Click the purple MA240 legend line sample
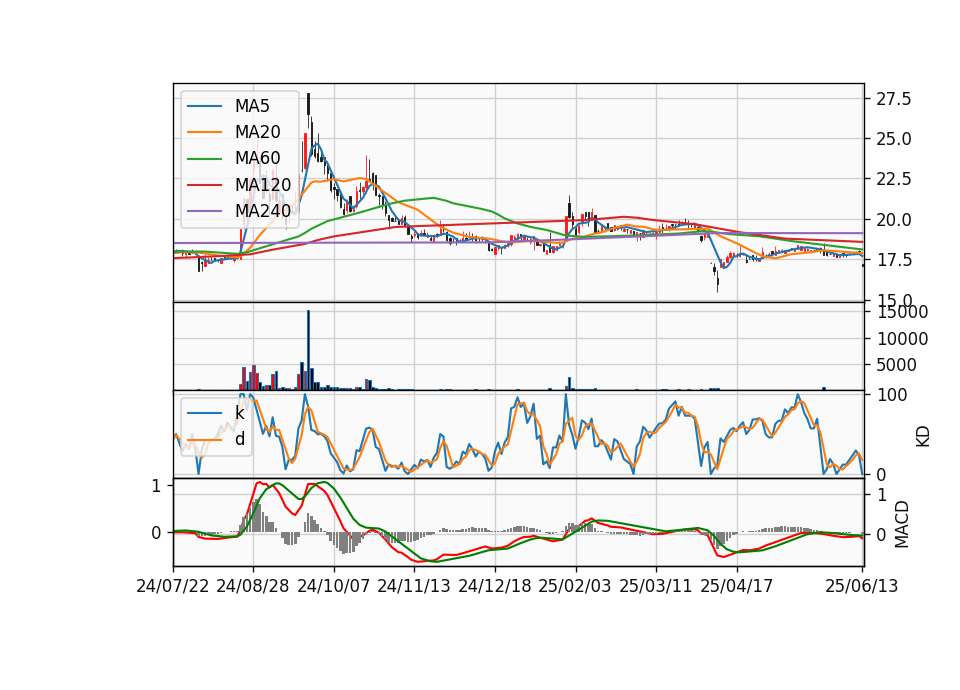This screenshot has height=690, width=960. click(204, 211)
